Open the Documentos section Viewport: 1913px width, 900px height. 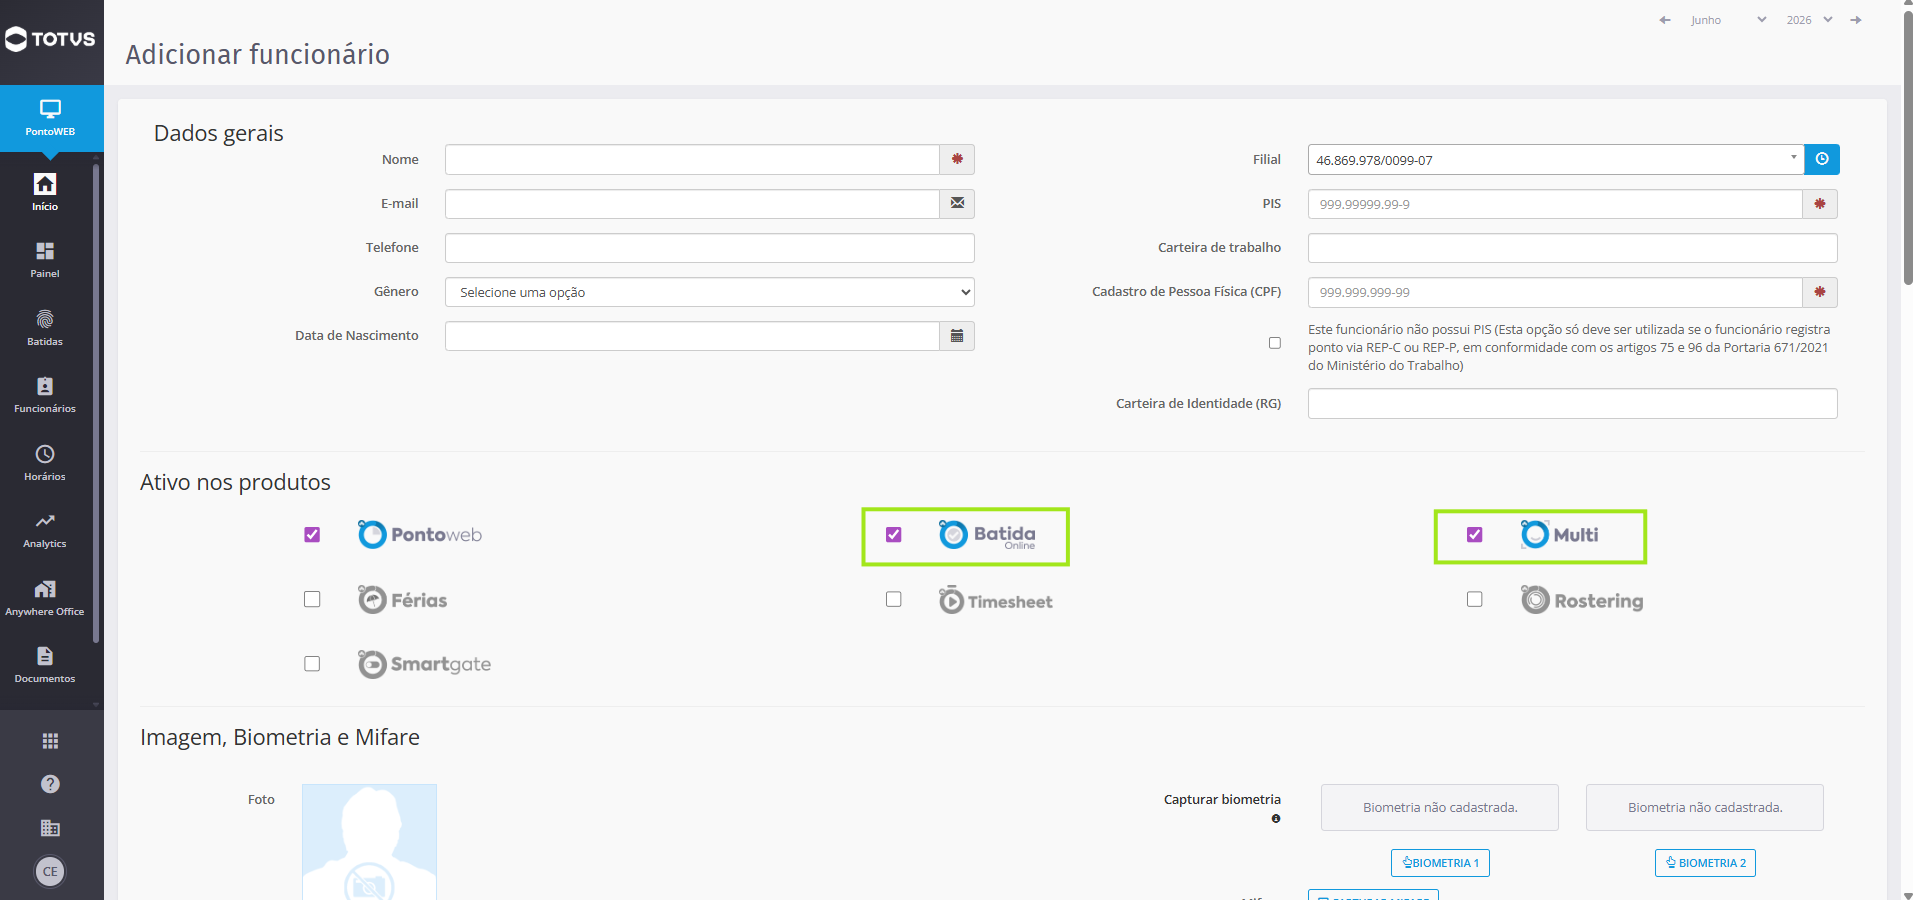pos(45,665)
